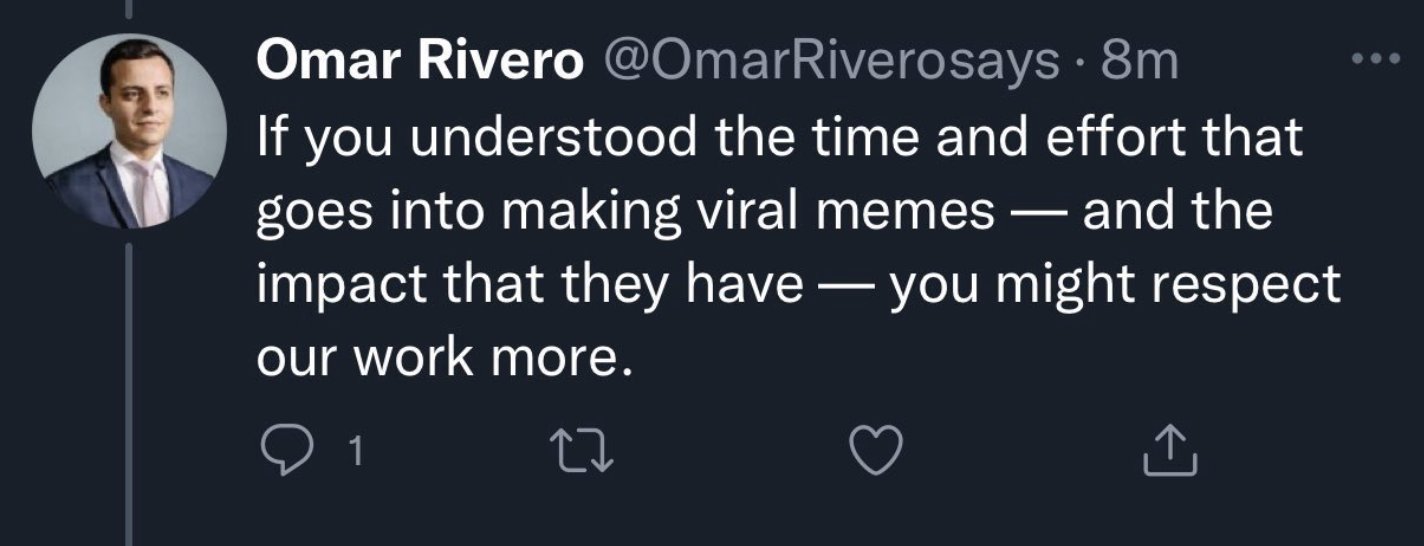
Task: Open tweet by clicking its text body
Action: pyautogui.click(x=780, y=250)
